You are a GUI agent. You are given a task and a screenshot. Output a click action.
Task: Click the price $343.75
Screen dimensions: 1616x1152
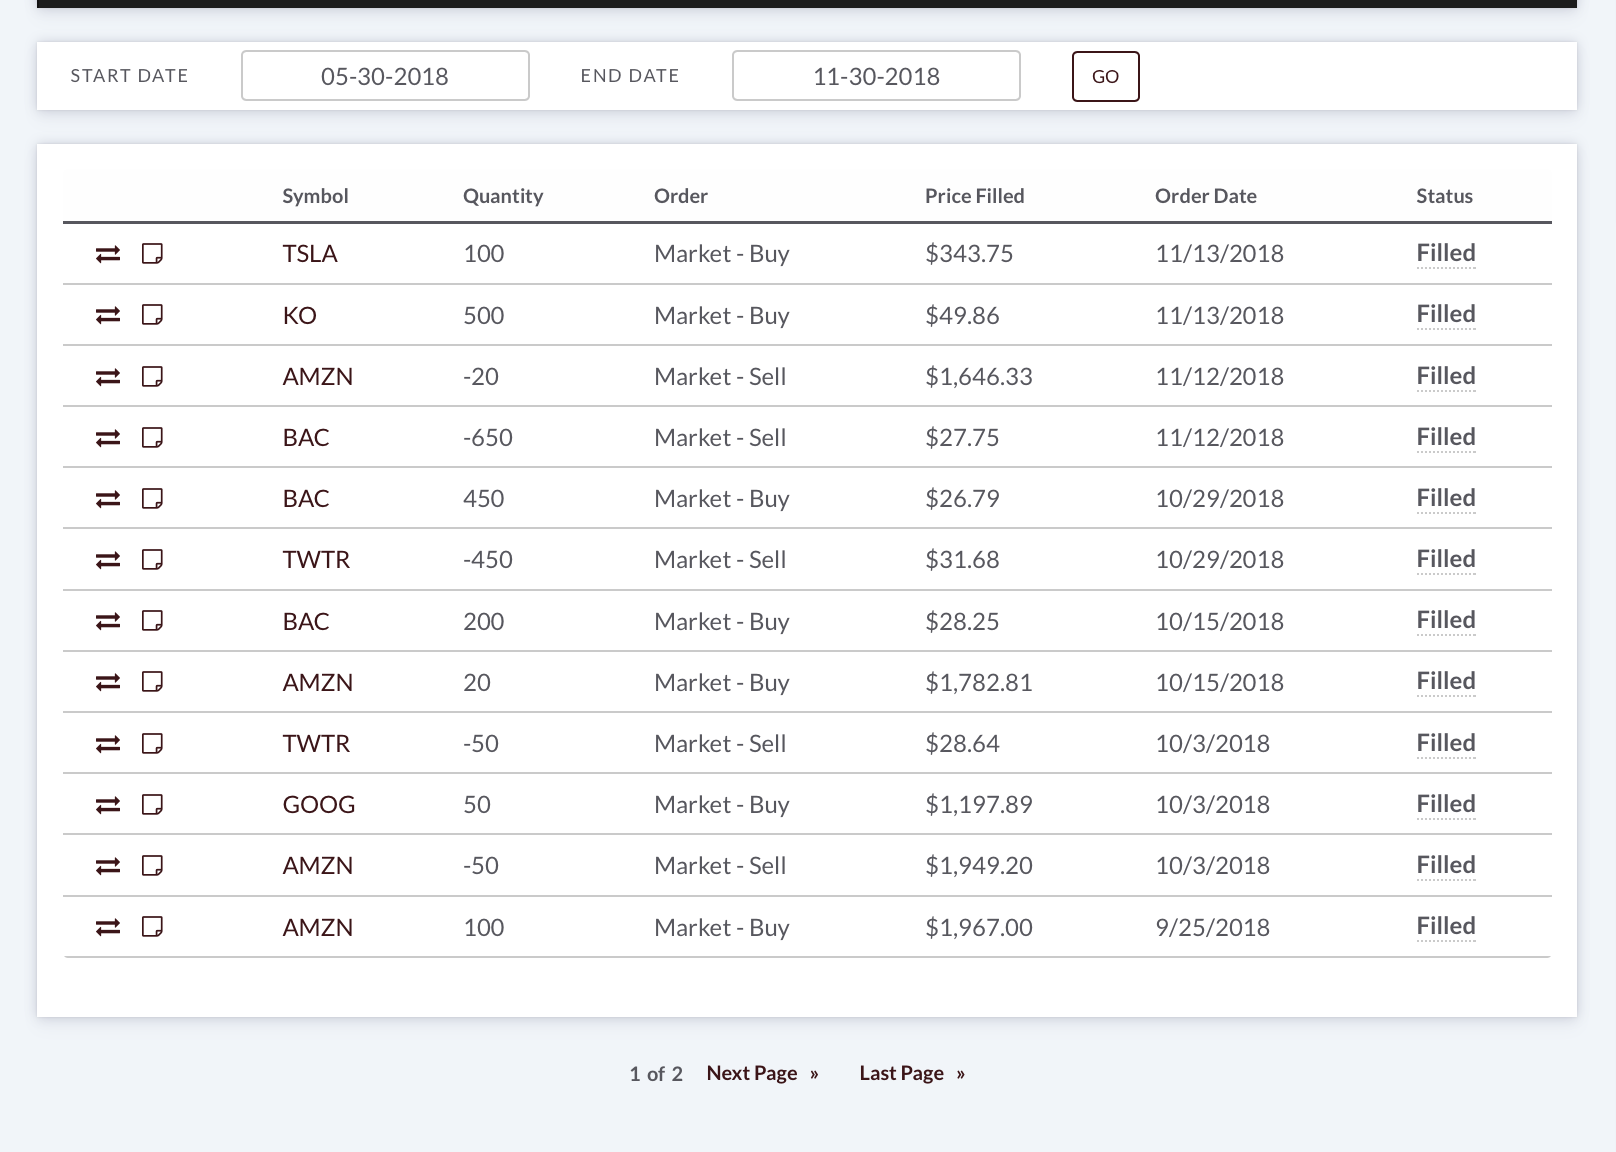969,254
